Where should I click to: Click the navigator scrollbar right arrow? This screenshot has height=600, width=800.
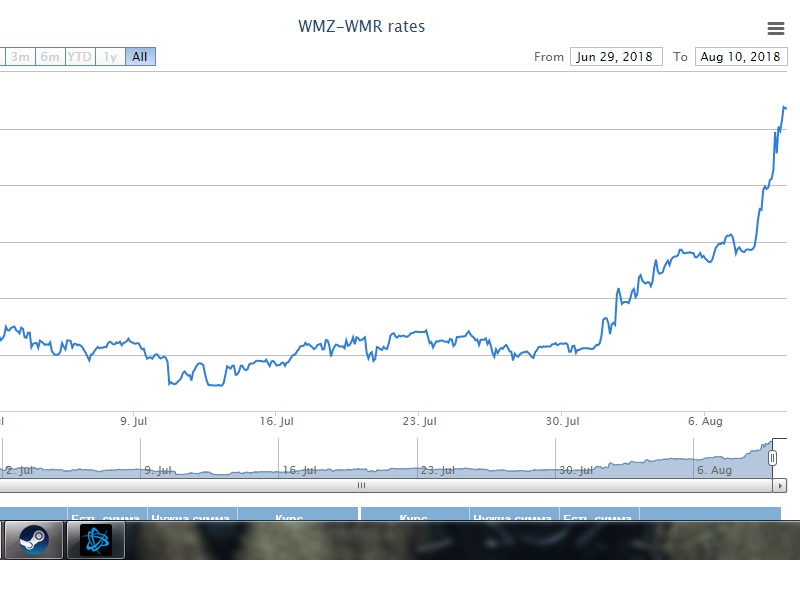click(x=780, y=486)
